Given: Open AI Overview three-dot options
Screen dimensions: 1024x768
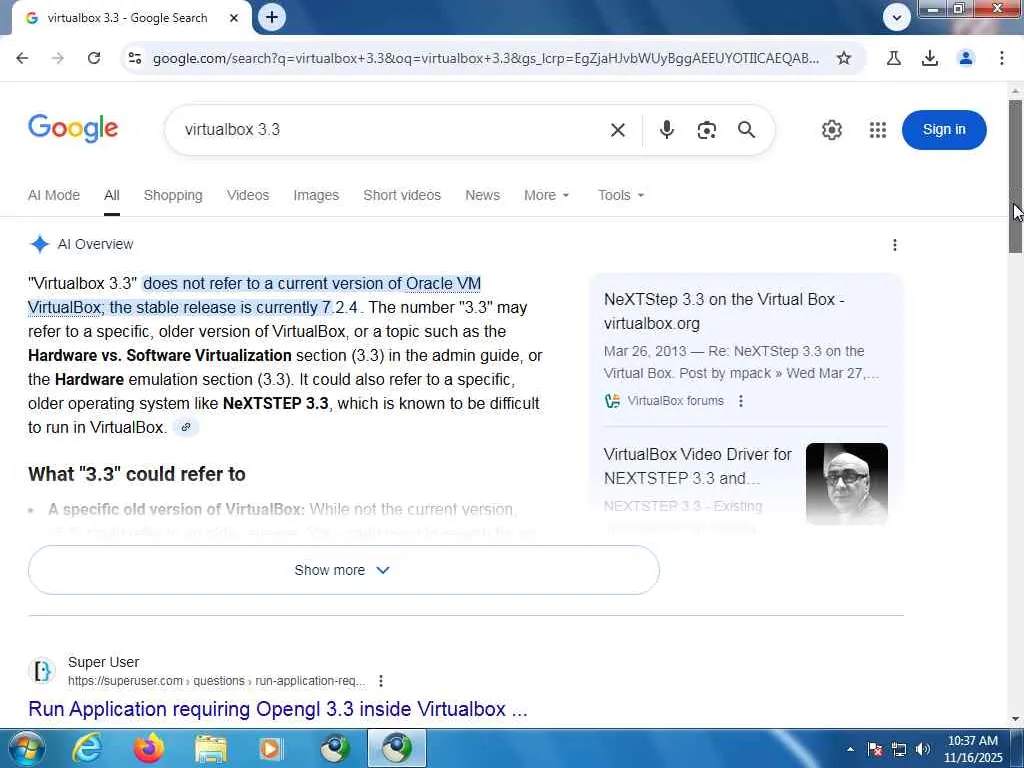Looking at the screenshot, I should pos(895,245).
